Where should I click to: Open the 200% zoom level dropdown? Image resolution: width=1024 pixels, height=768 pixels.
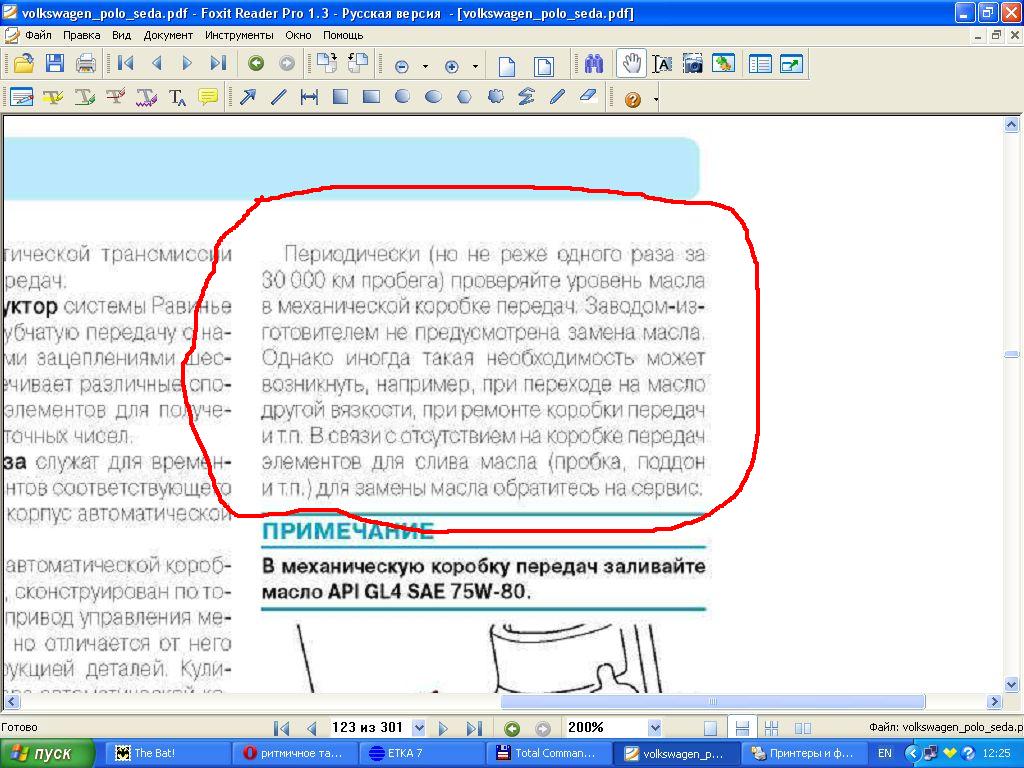tap(654, 728)
